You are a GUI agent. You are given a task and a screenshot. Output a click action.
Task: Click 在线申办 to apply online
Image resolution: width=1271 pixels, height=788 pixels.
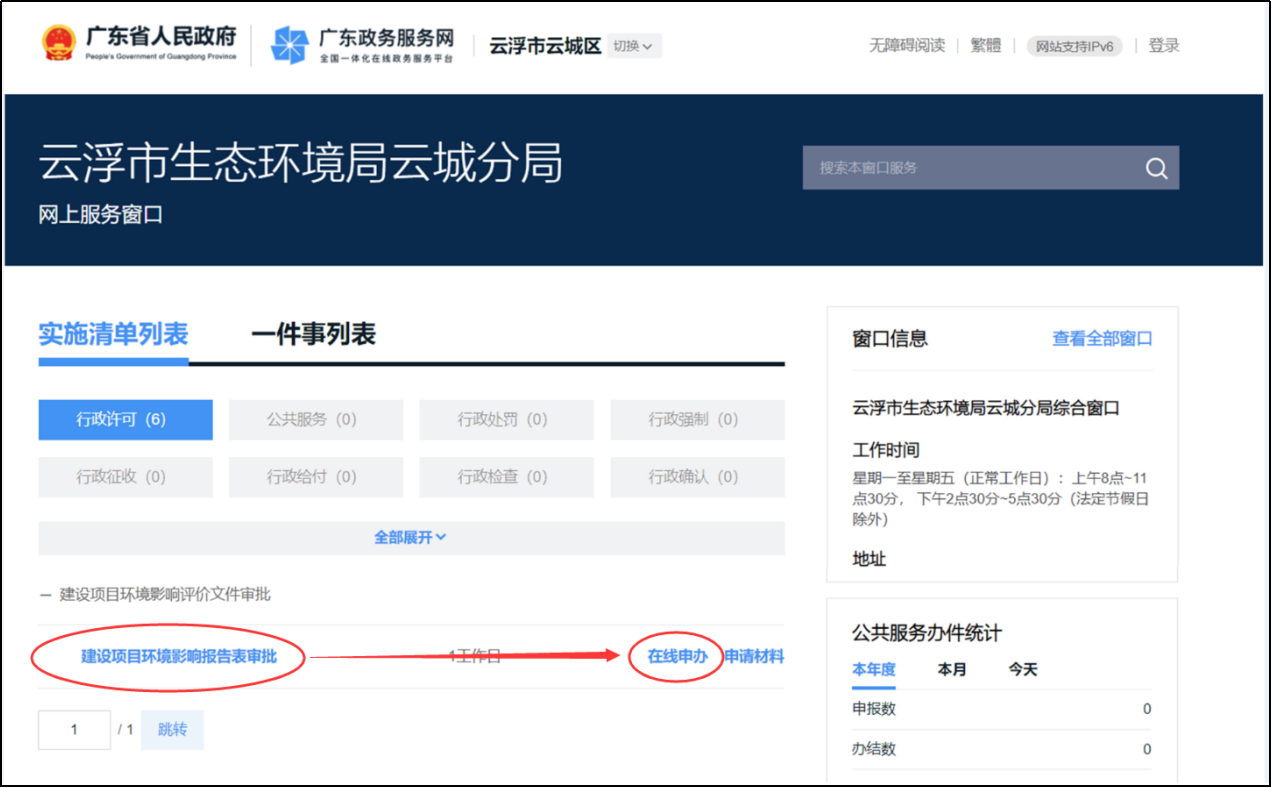[677, 657]
